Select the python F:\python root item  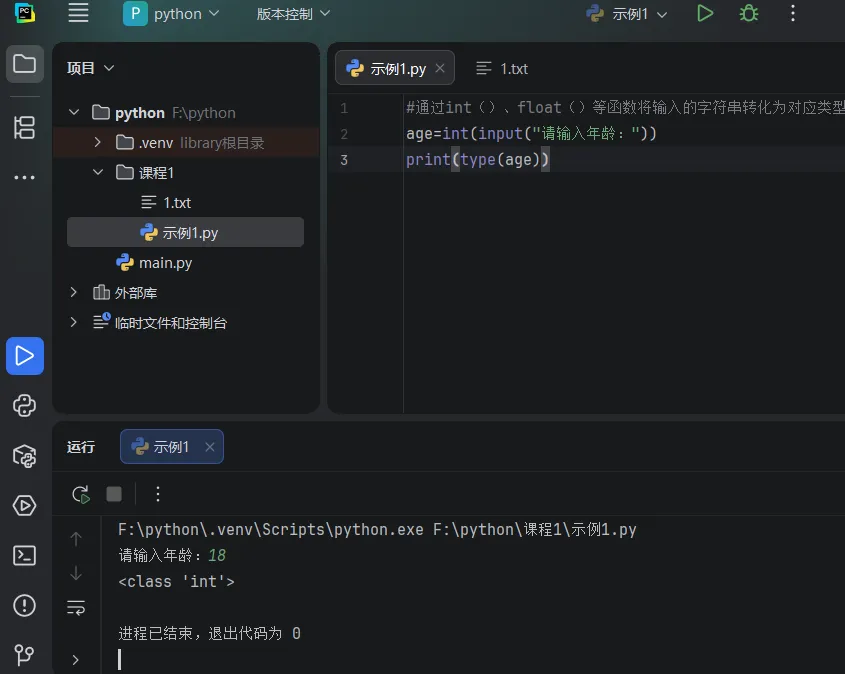tap(186, 113)
